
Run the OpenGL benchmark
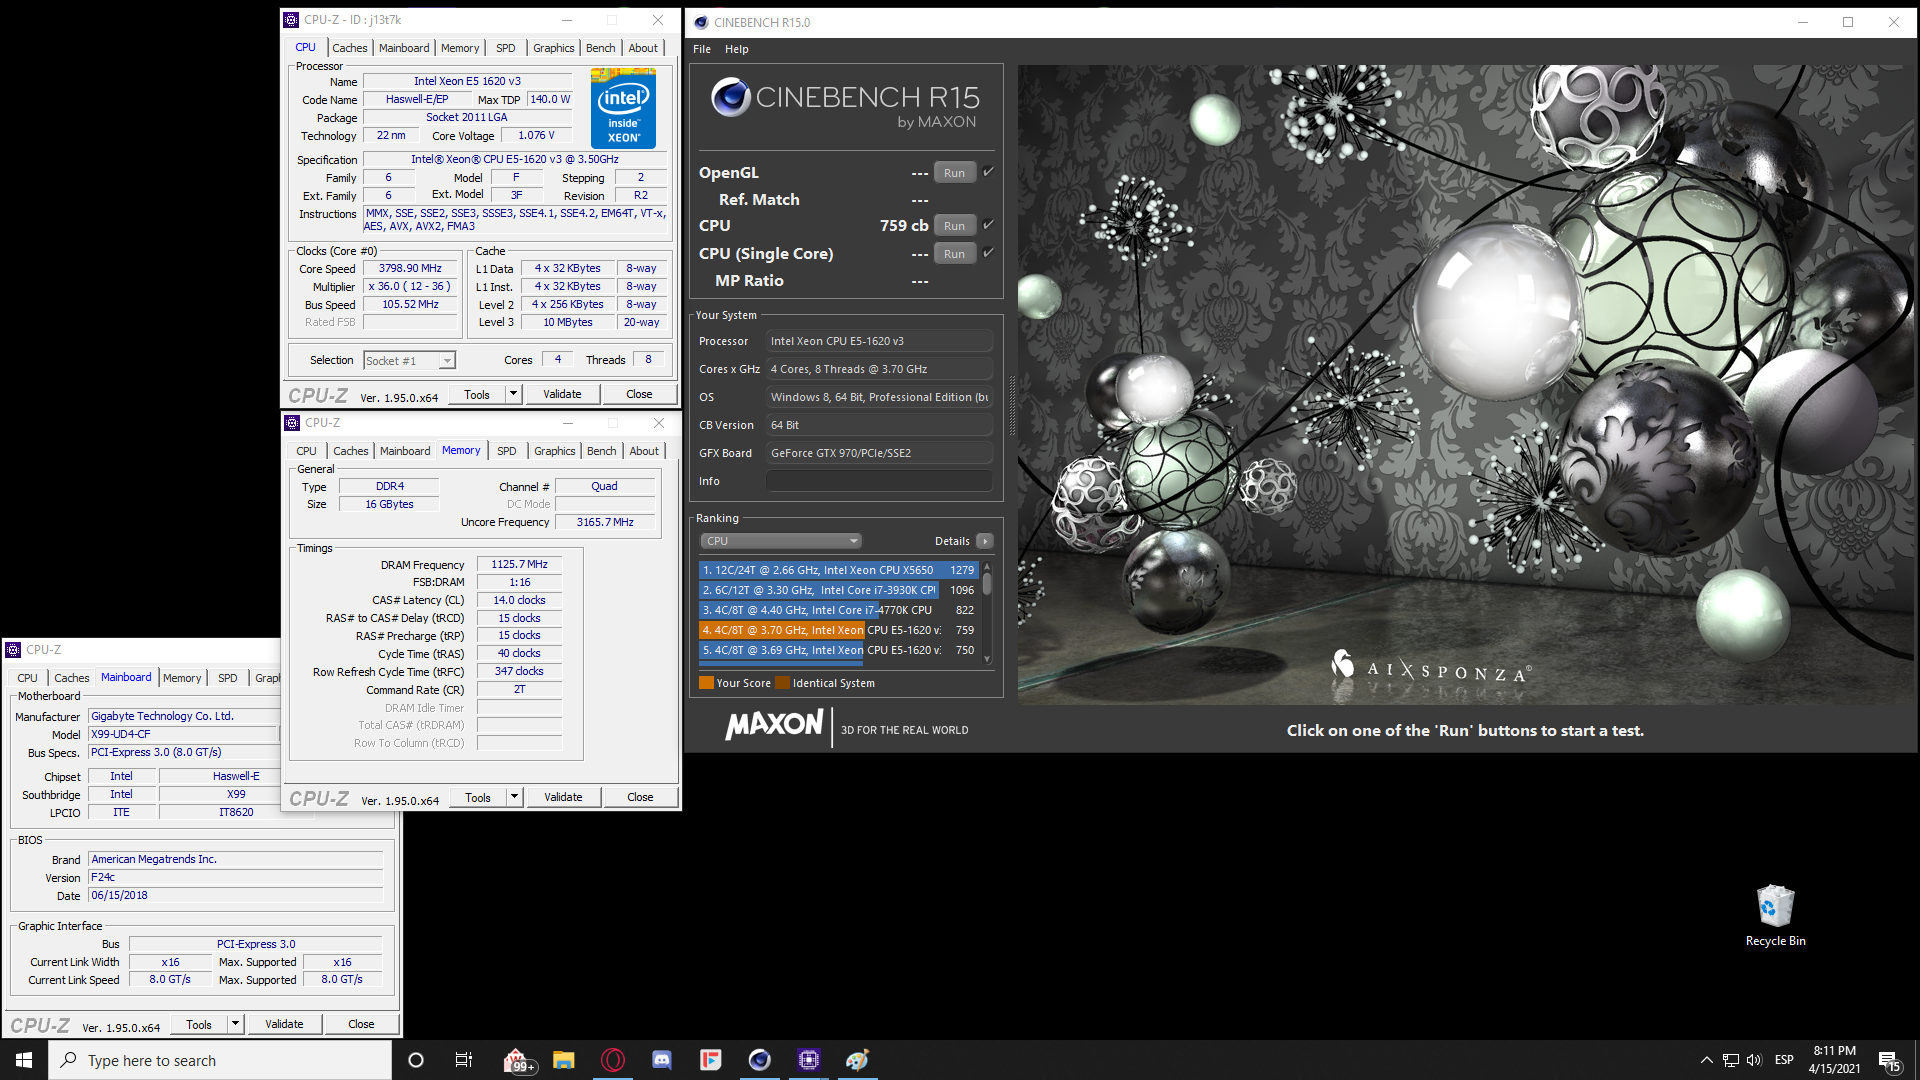coord(954,173)
